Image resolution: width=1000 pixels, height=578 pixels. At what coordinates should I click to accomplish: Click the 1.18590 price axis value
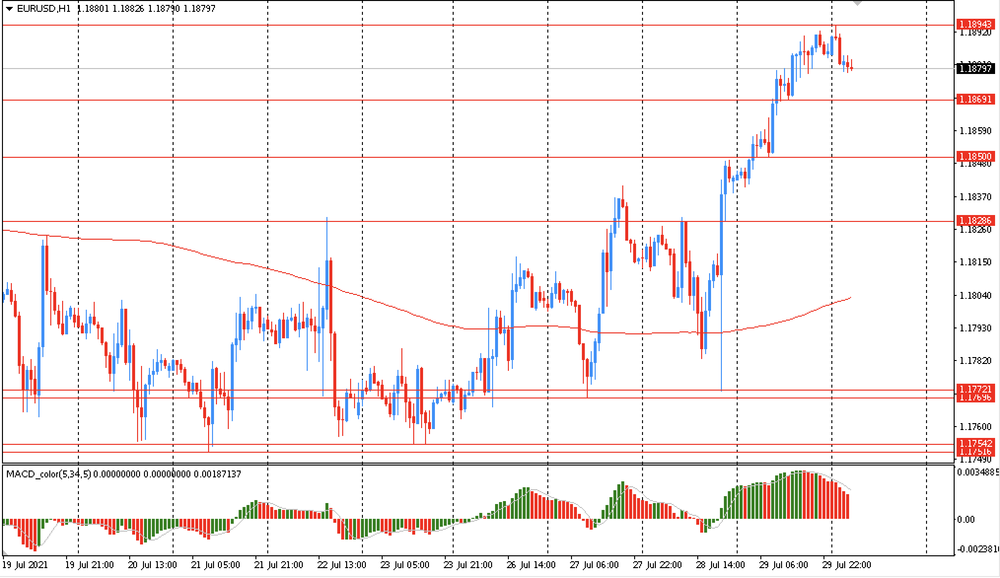click(976, 131)
